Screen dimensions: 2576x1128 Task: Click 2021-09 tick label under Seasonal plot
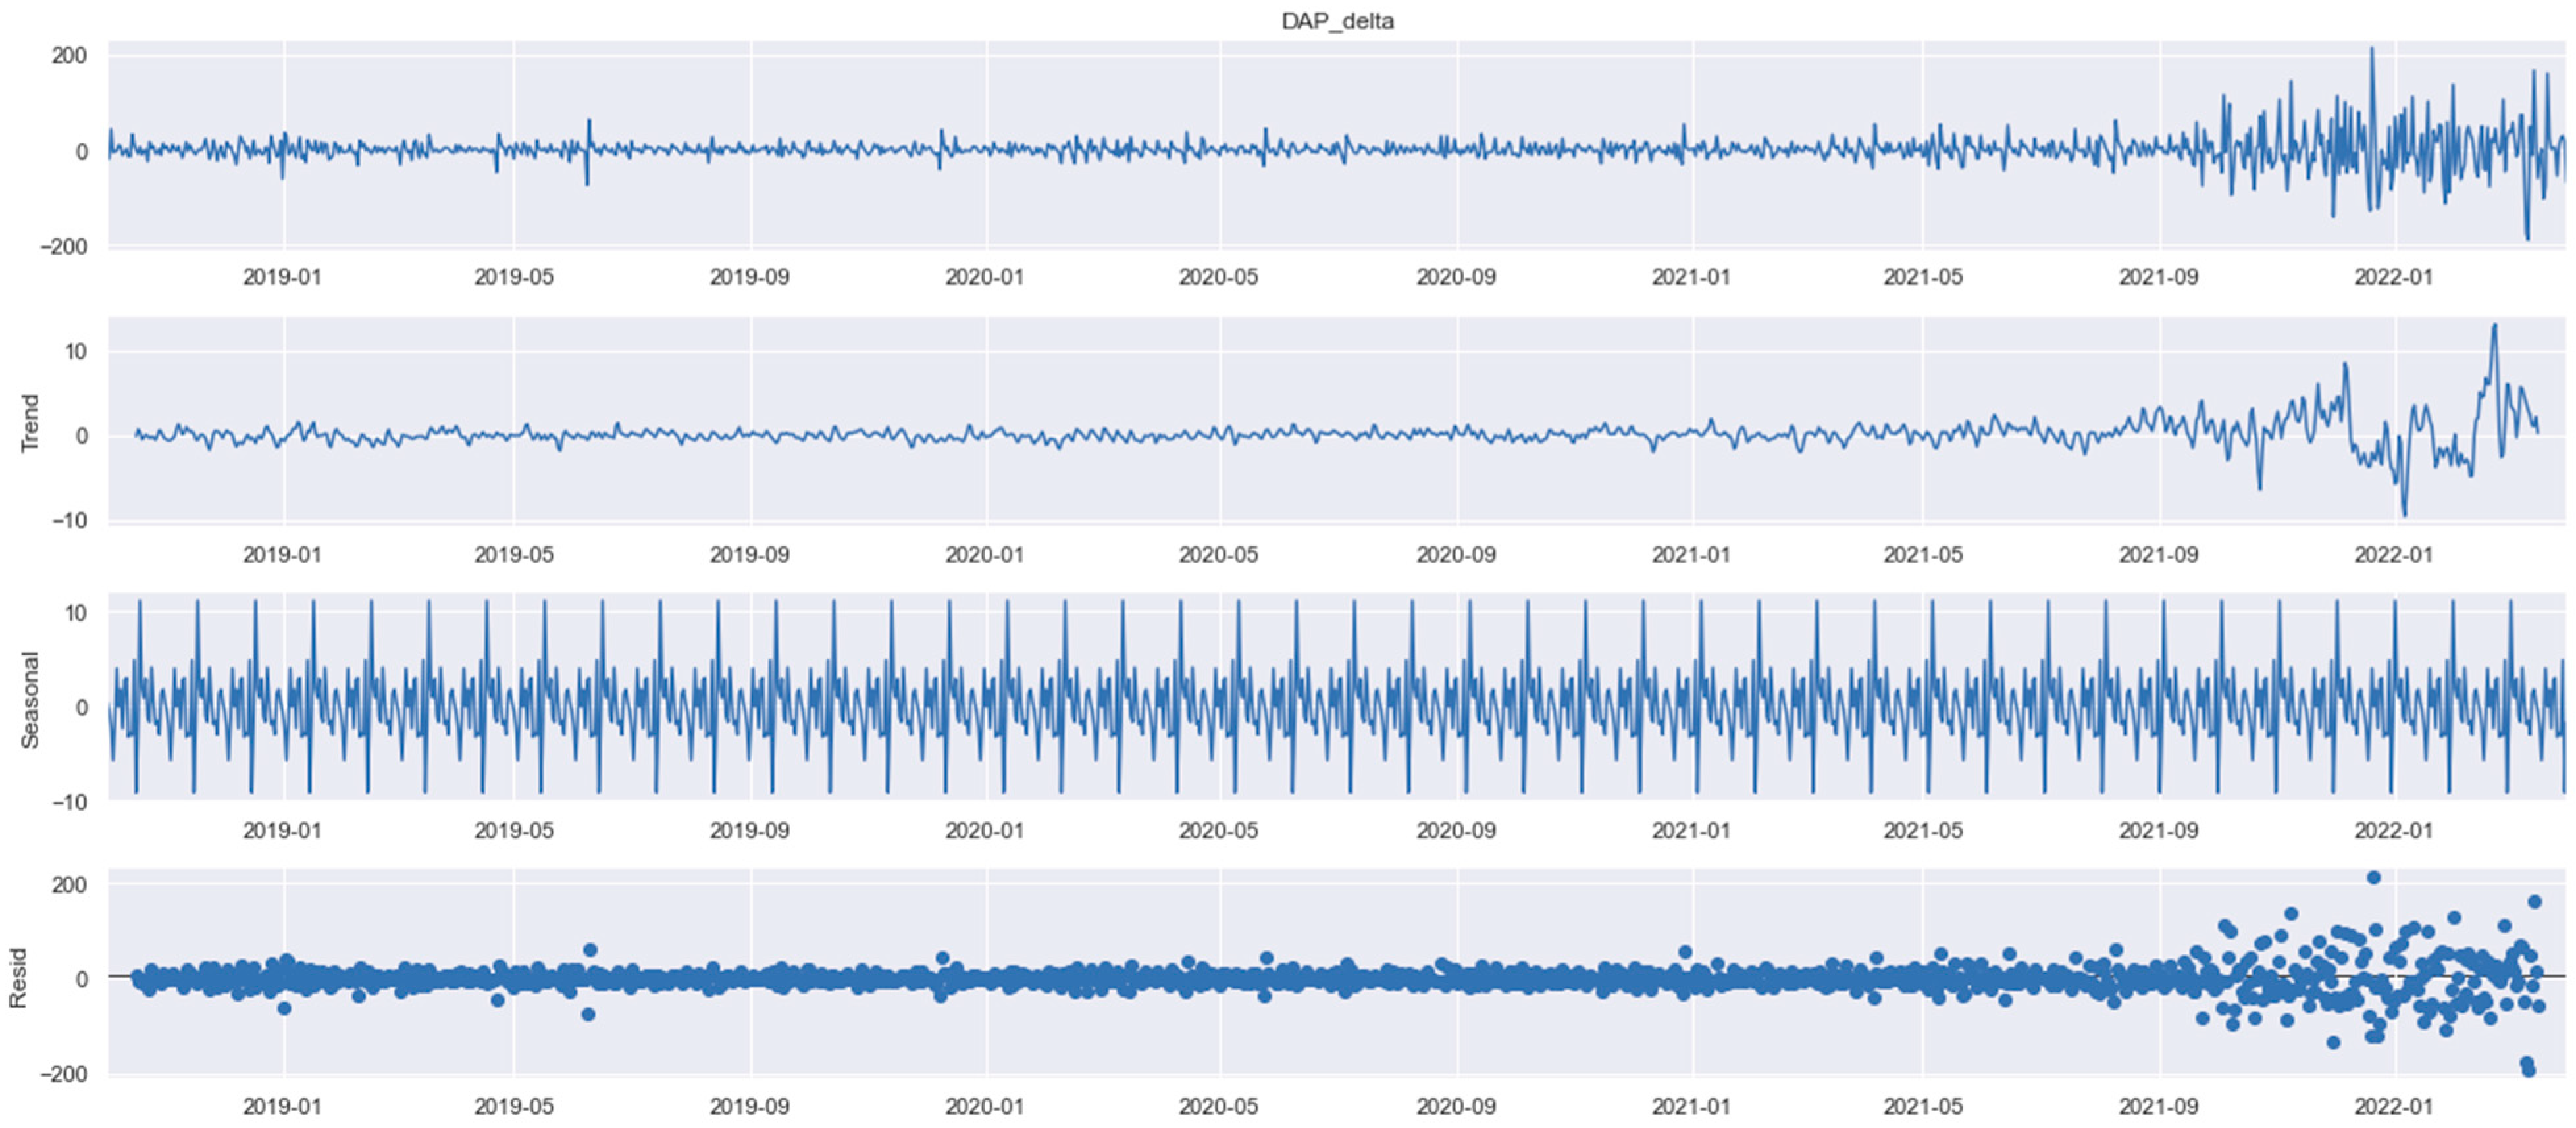click(2158, 831)
